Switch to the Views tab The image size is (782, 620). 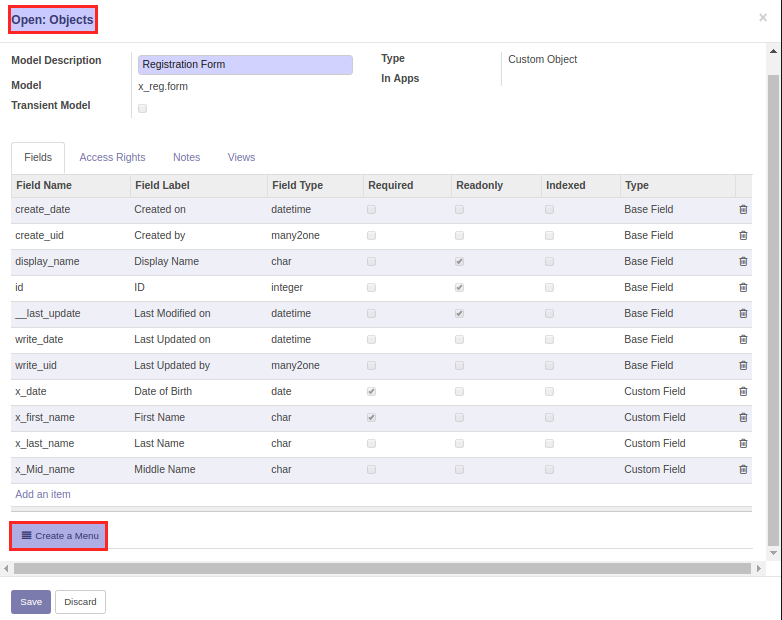[x=241, y=158]
